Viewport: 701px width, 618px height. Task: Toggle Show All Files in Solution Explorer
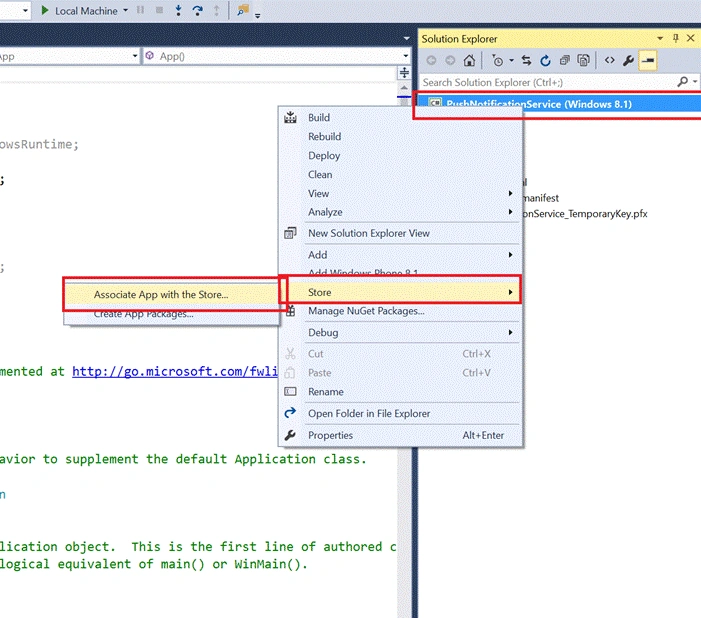pyautogui.click(x=583, y=60)
